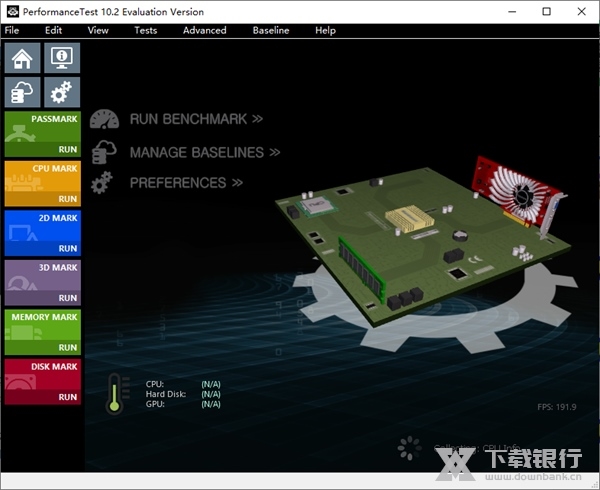Open the Tests menu
The height and width of the screenshot is (490, 600).
pyautogui.click(x=145, y=30)
